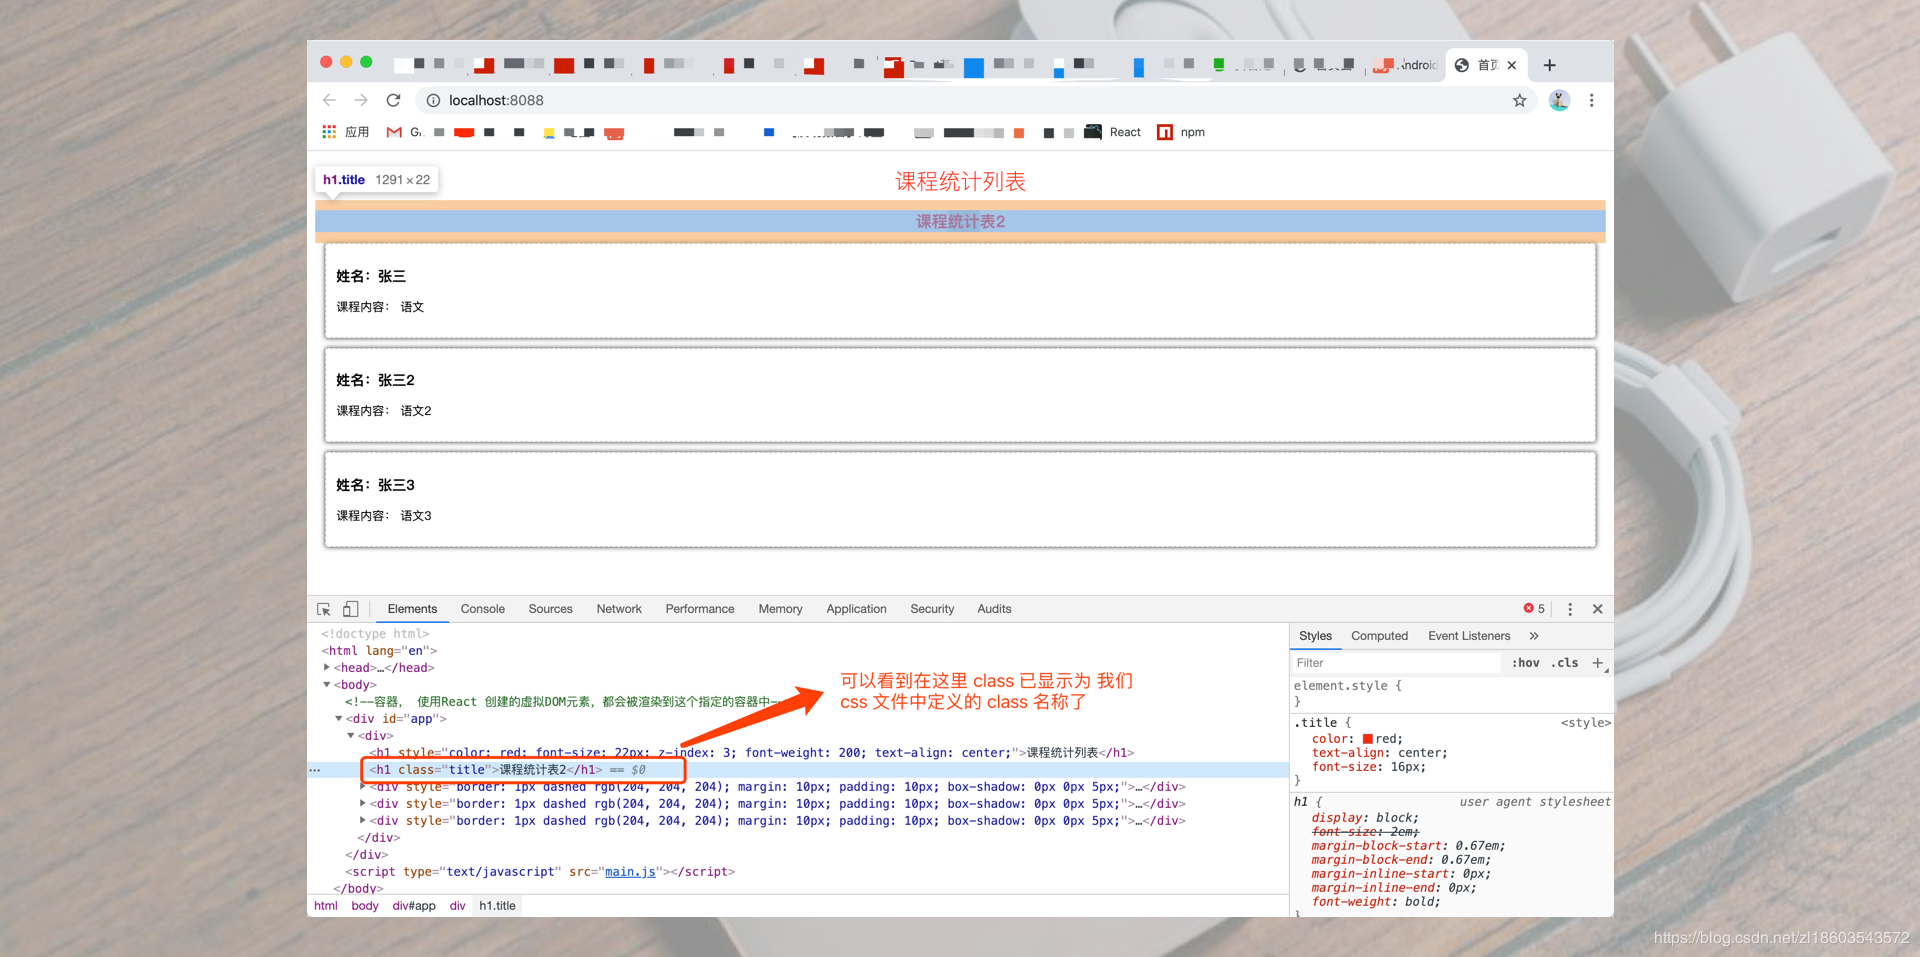1920x957 pixels.
Task: Click the Styles filter input
Action: click(x=1396, y=663)
